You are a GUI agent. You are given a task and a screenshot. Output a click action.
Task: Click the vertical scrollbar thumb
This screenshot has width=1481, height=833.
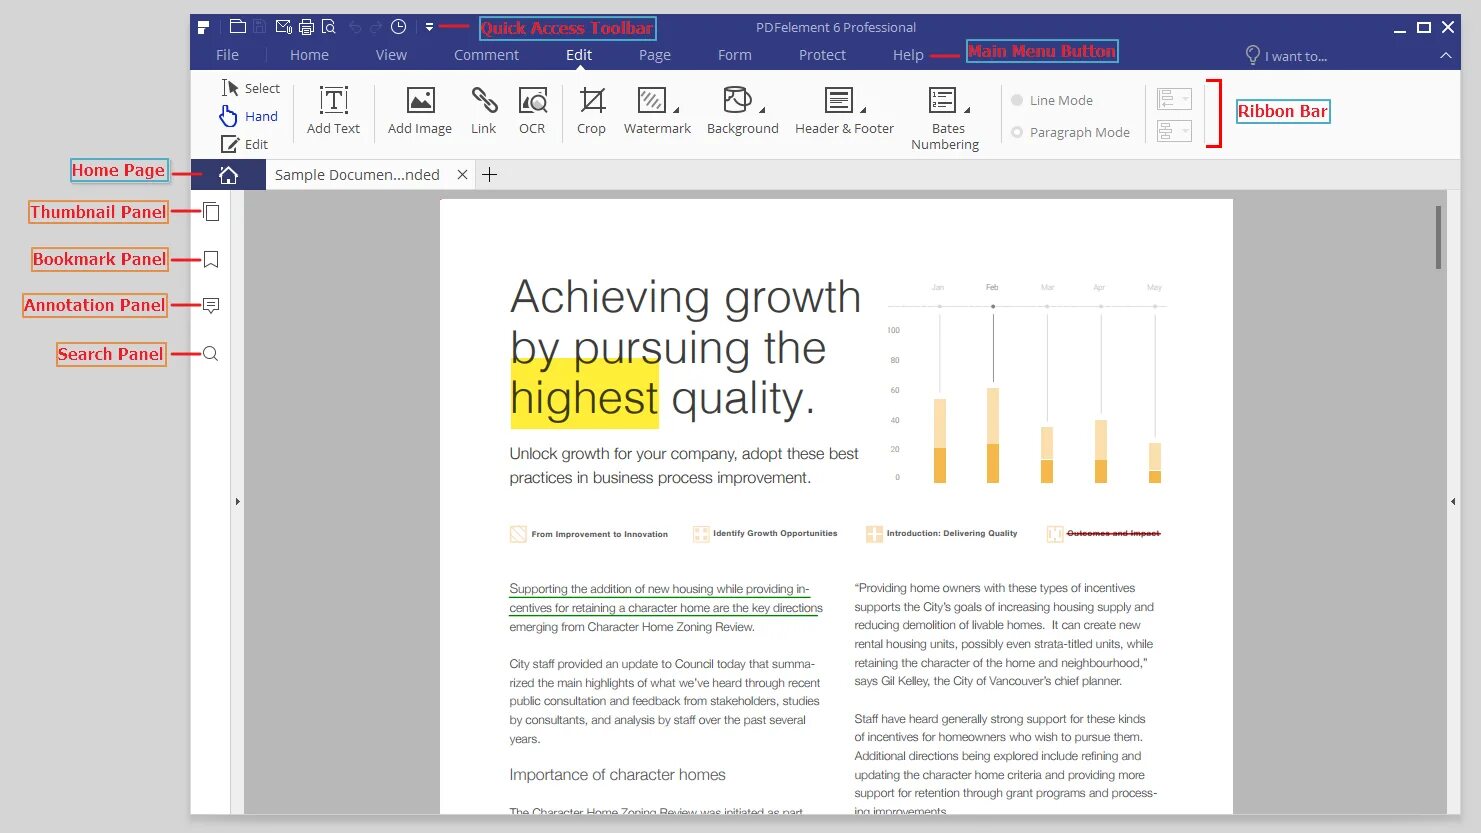[1438, 237]
